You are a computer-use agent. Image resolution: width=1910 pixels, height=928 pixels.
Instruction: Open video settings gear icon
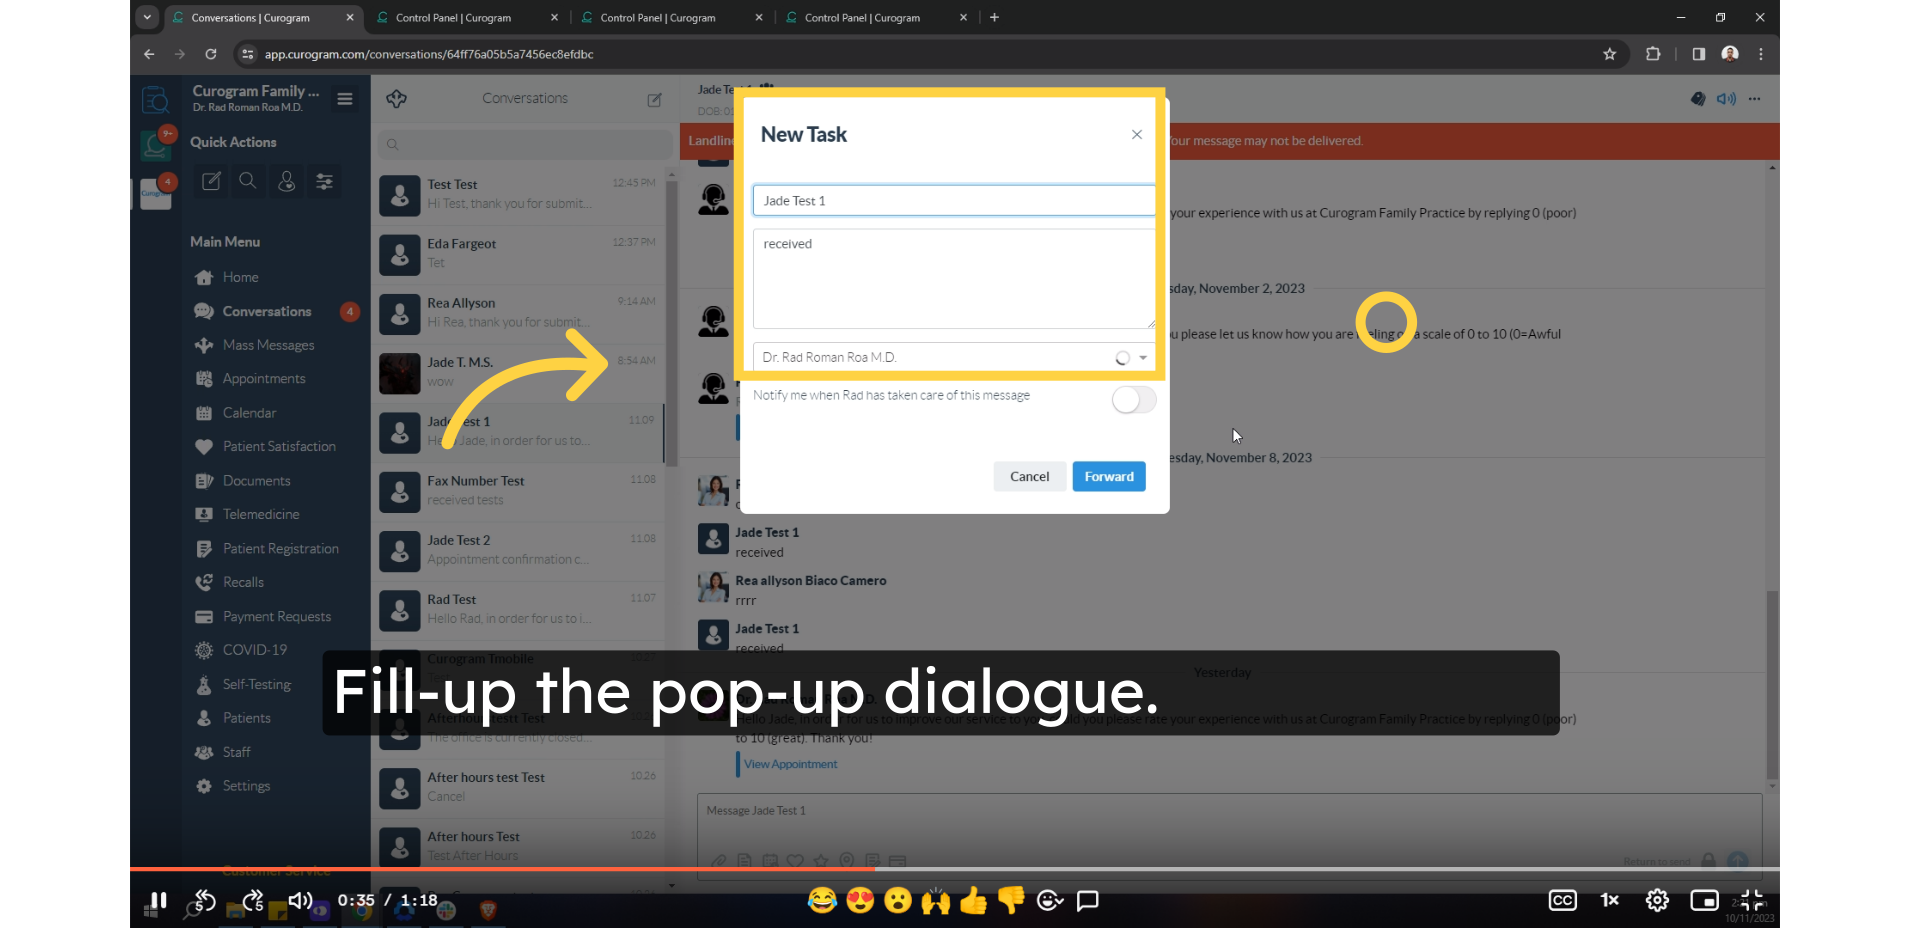1657,900
